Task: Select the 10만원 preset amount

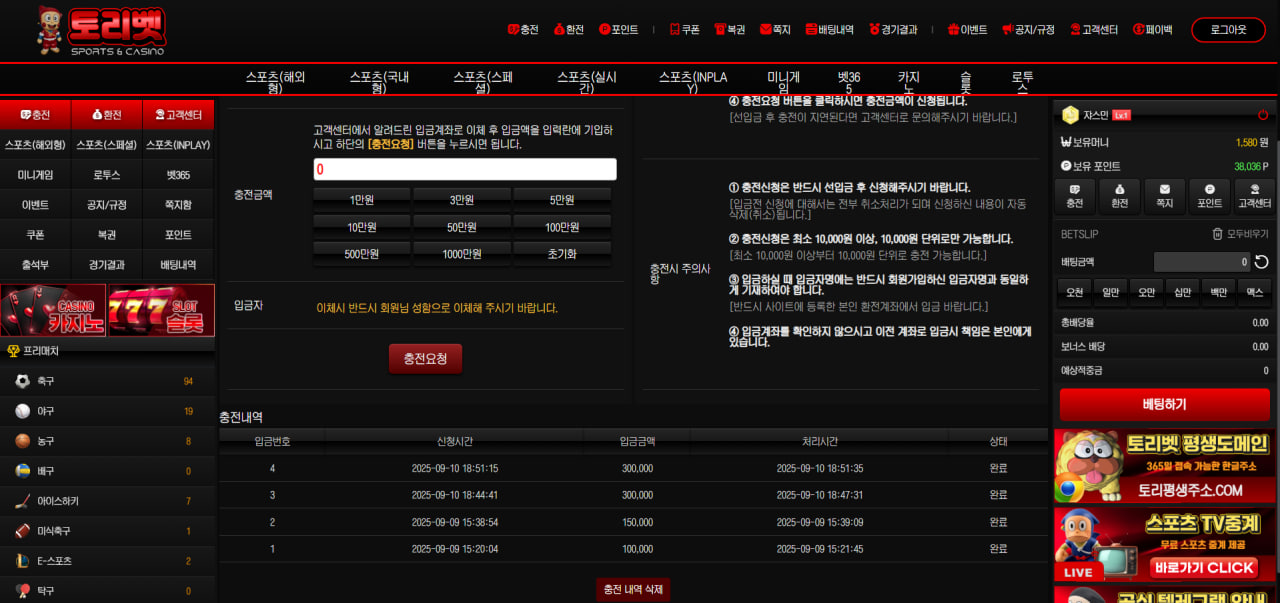Action: click(361, 227)
